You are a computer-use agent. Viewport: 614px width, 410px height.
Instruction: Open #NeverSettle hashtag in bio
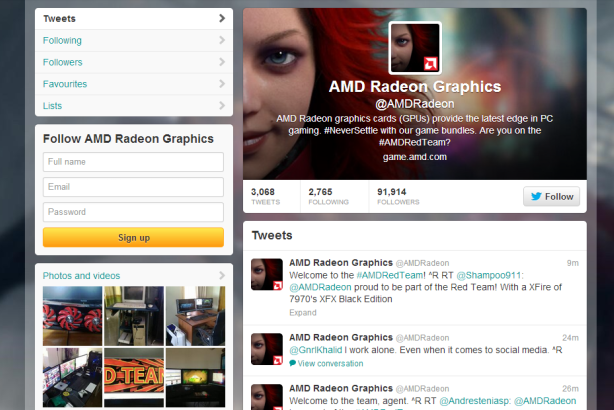coord(351,130)
